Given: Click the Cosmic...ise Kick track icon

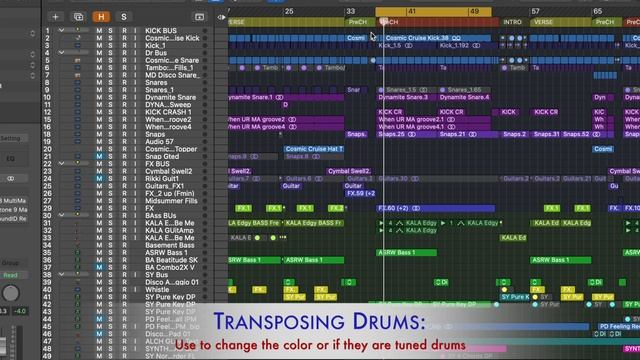Looking at the screenshot, I should pyautogui.click(x=78, y=38).
